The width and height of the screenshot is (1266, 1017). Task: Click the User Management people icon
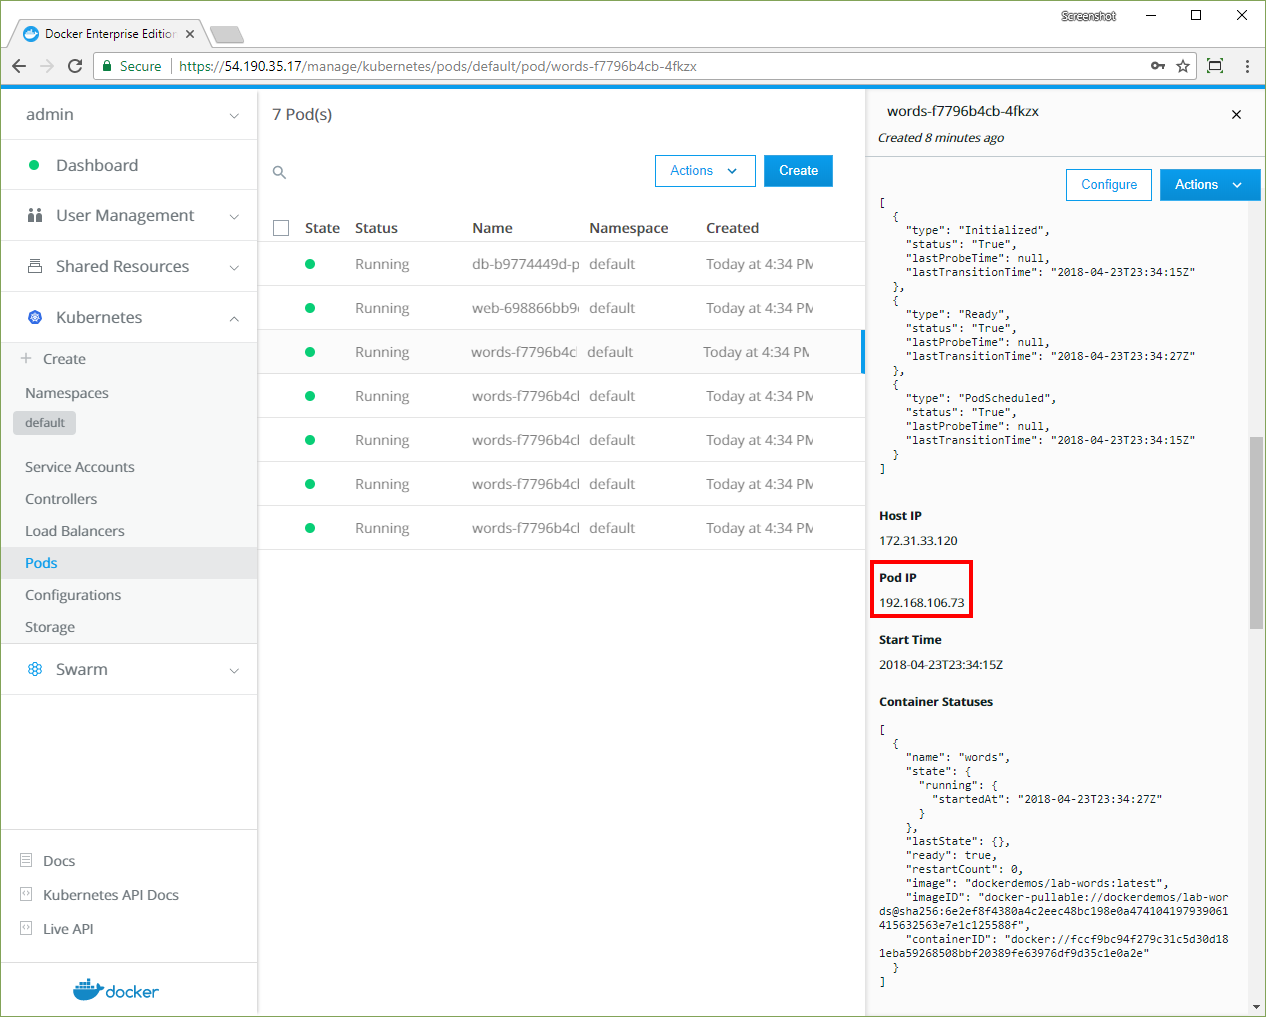click(x=35, y=215)
